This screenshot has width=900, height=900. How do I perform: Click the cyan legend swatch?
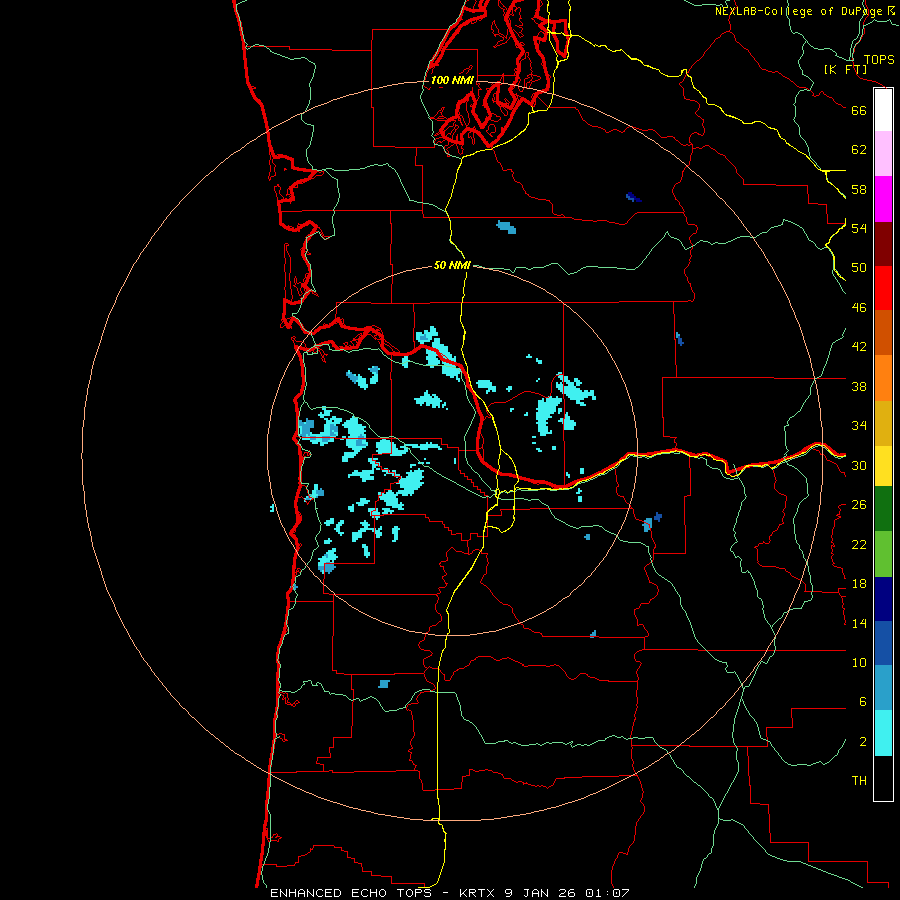[x=883, y=733]
